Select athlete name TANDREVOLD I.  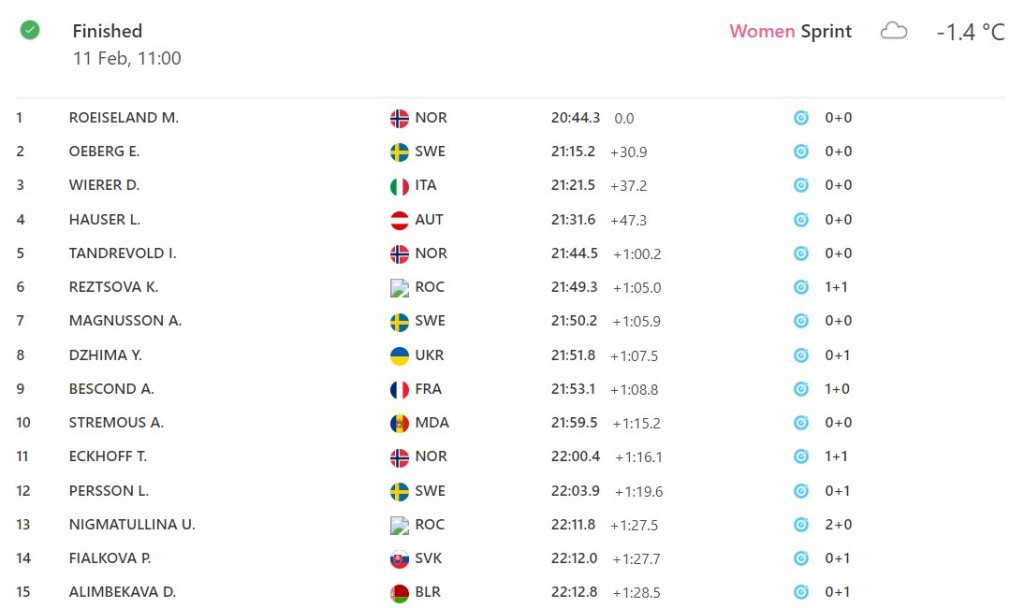tap(123, 253)
